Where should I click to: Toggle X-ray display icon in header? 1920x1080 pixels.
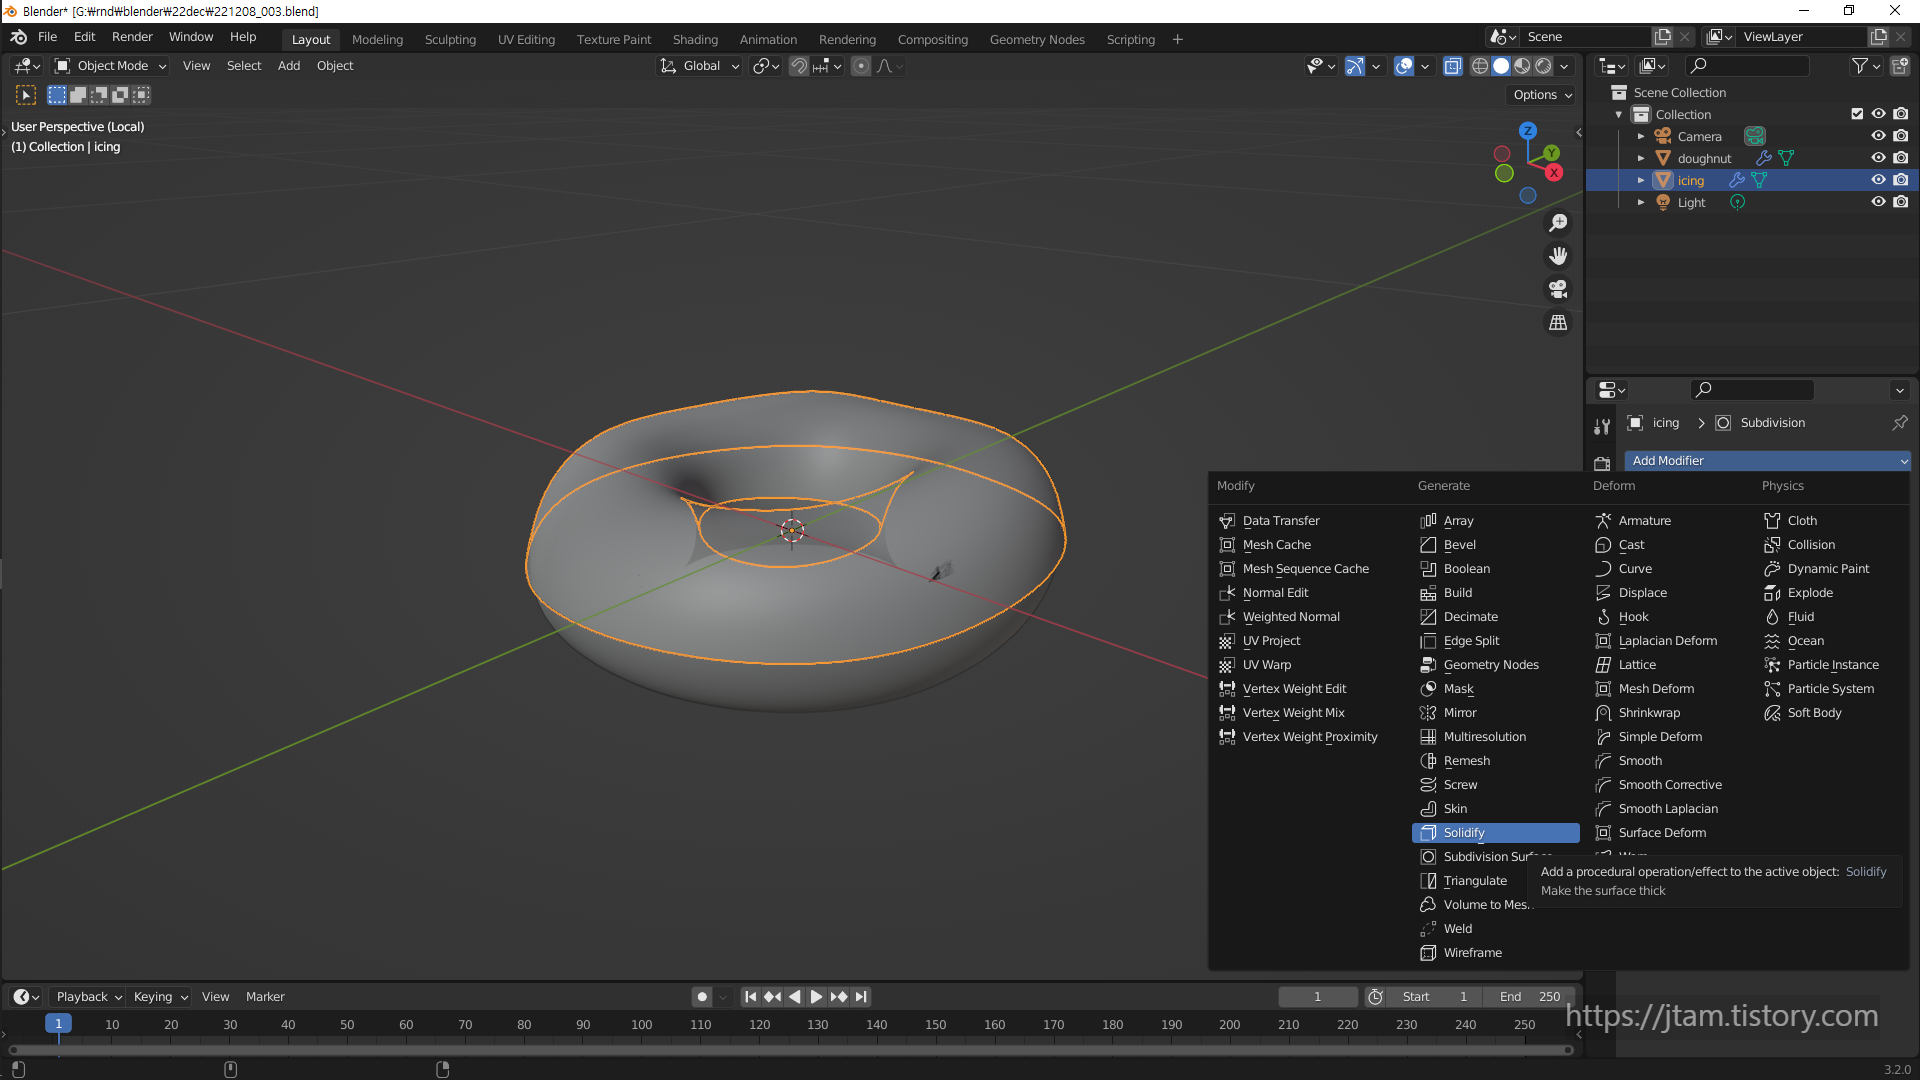pos(1453,66)
